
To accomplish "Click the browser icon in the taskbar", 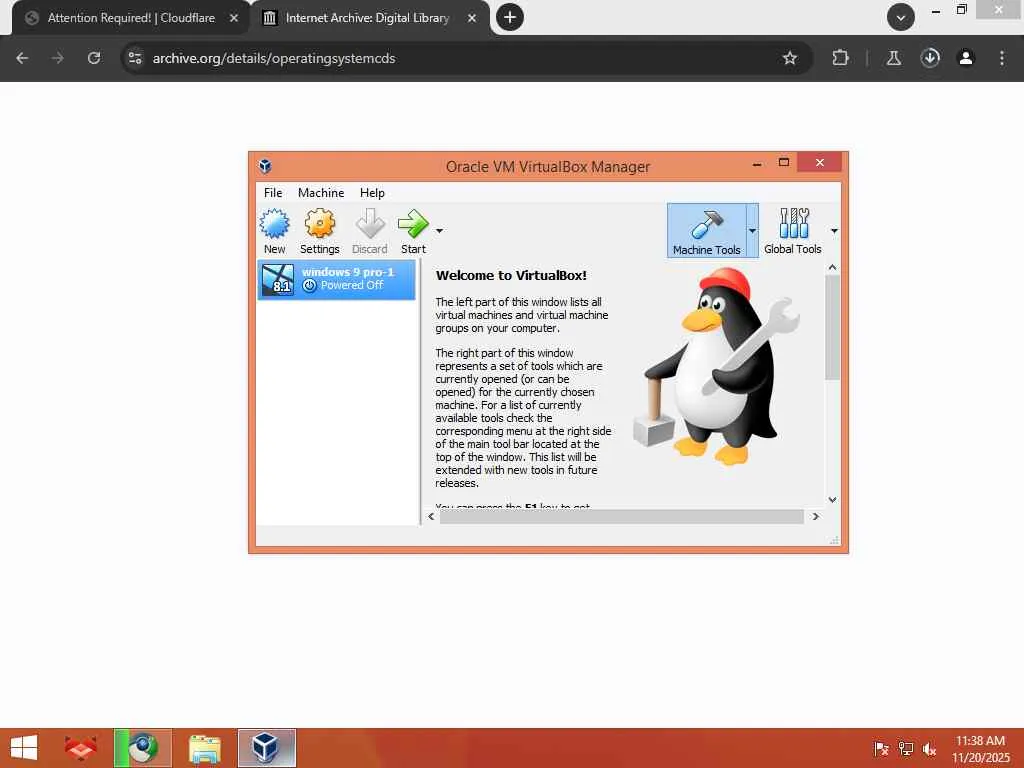I will pos(143,748).
